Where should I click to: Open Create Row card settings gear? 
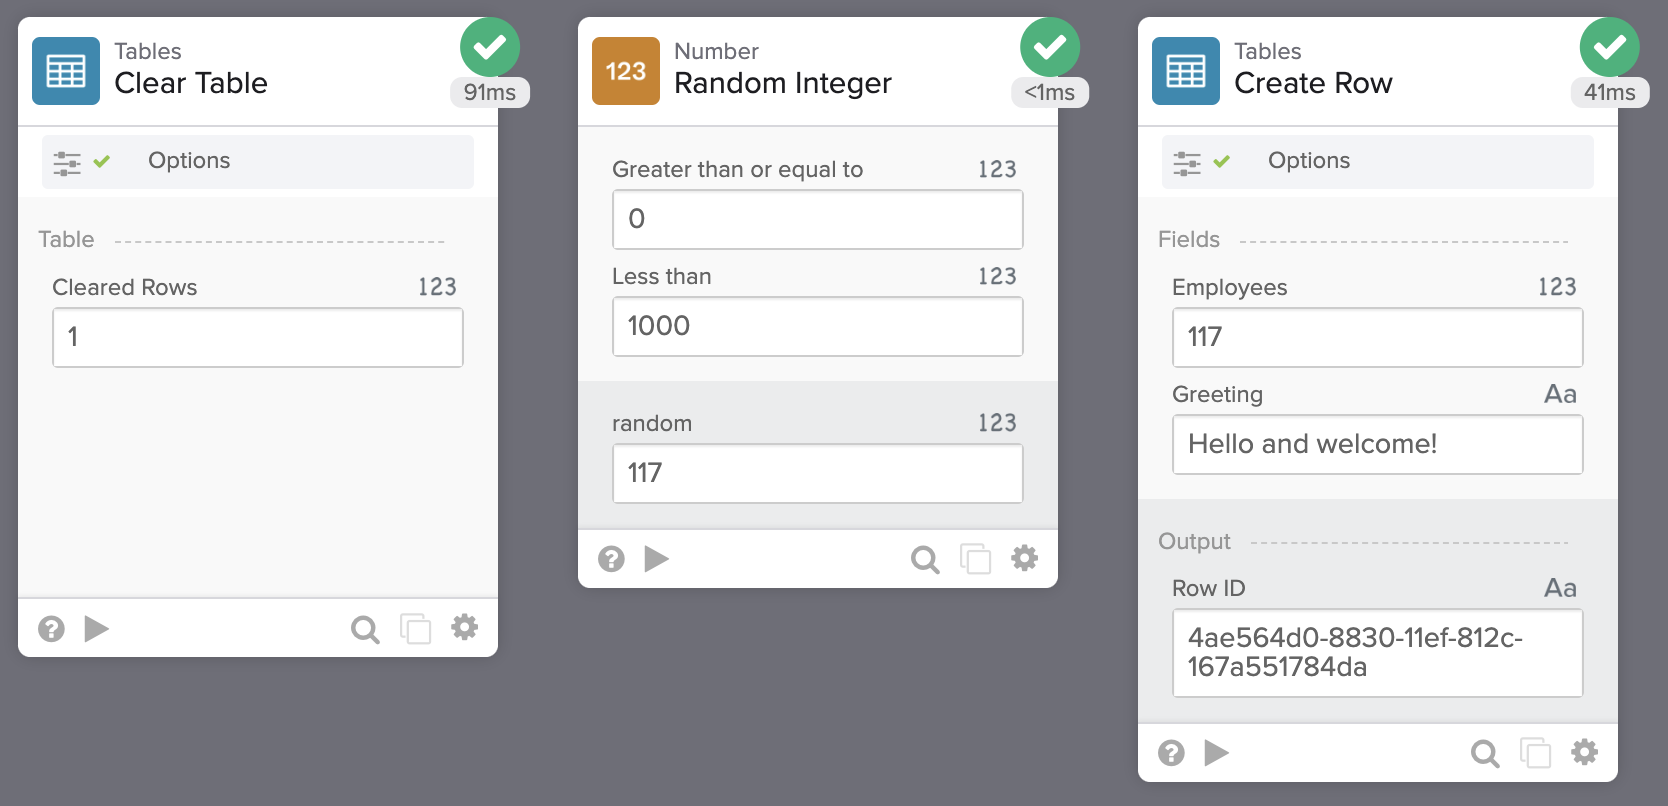[x=1584, y=752]
